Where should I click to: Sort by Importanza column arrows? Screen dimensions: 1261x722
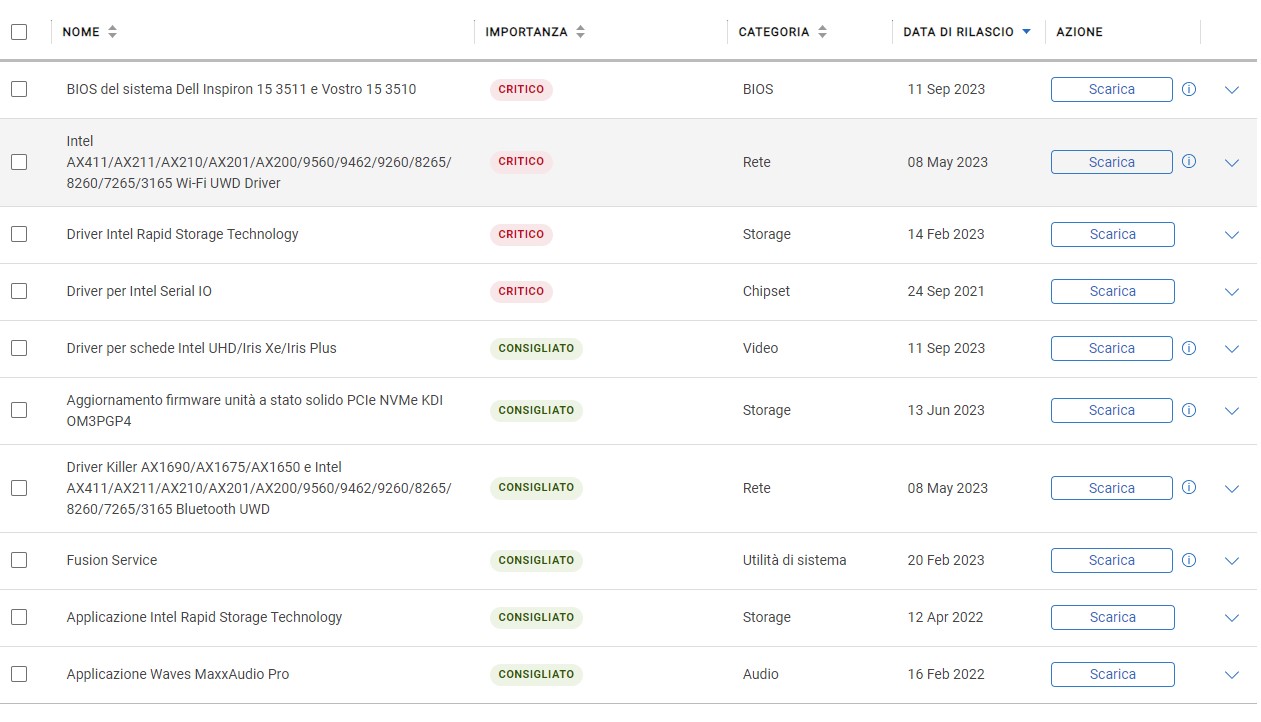pyautogui.click(x=580, y=32)
